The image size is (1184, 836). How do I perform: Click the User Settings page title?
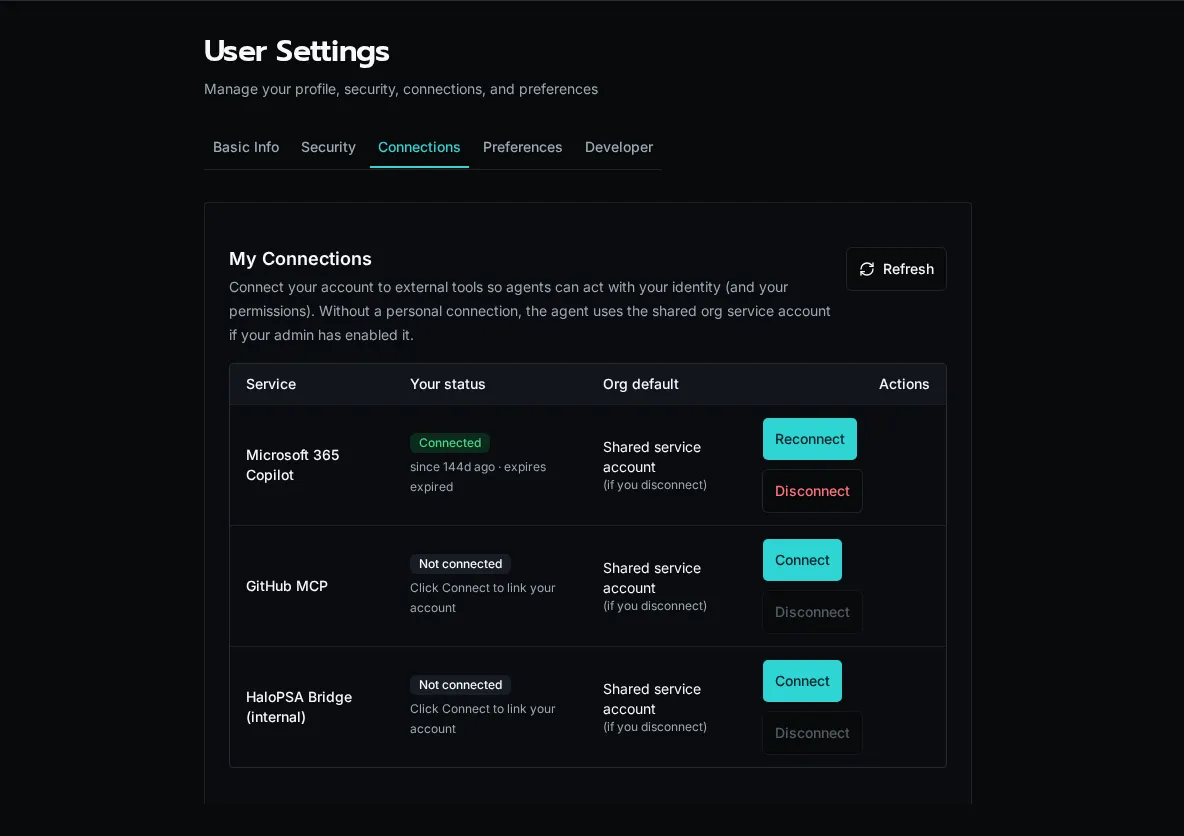[296, 51]
